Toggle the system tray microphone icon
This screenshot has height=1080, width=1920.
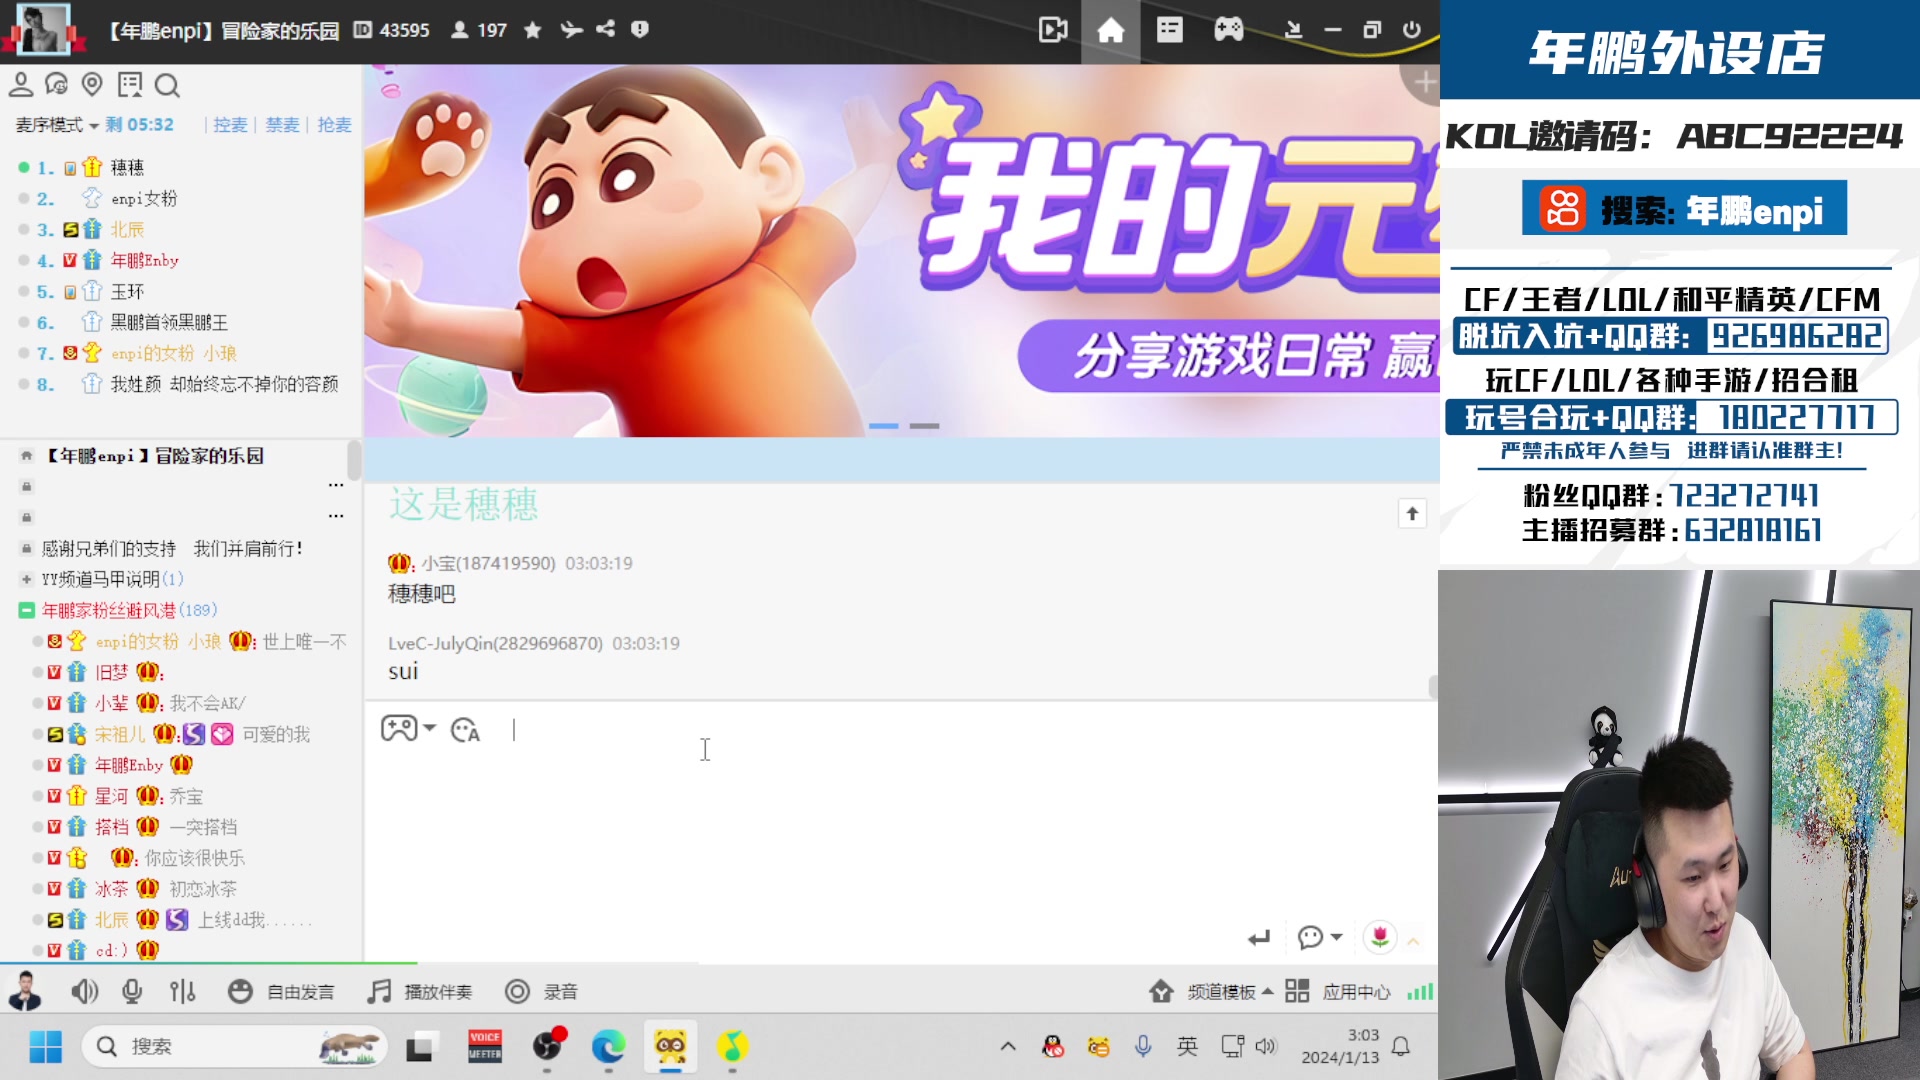(1143, 1047)
